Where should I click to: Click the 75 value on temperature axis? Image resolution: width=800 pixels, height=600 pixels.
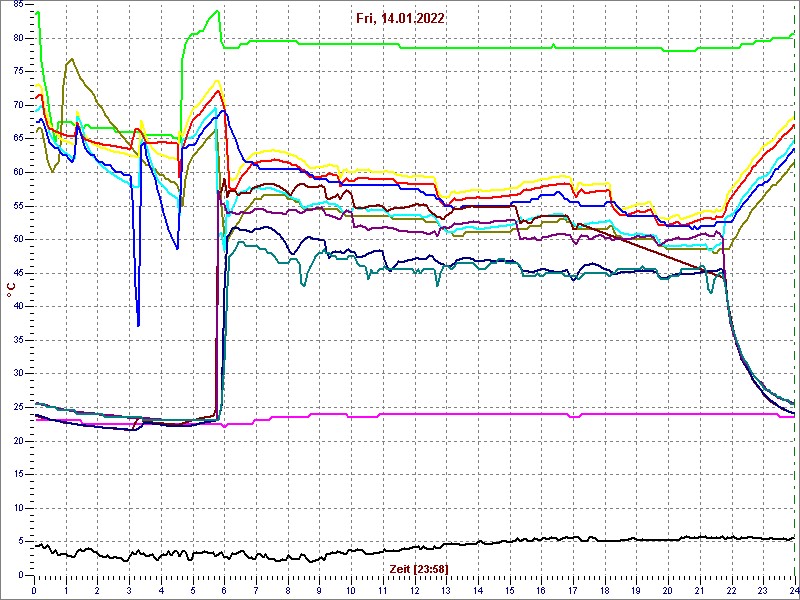tap(19, 72)
